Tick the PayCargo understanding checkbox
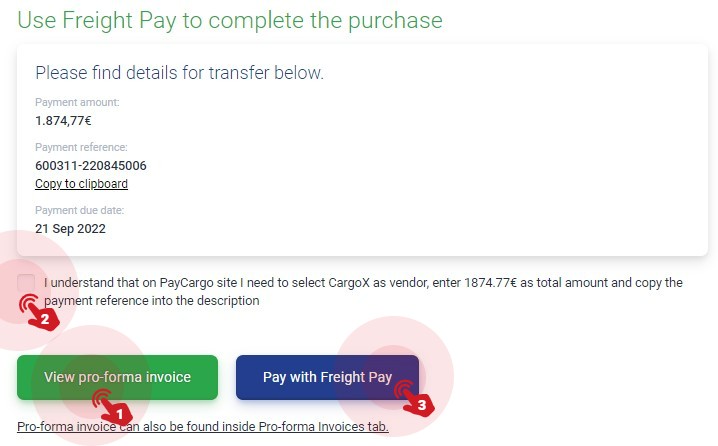 pyautogui.click(x=26, y=283)
